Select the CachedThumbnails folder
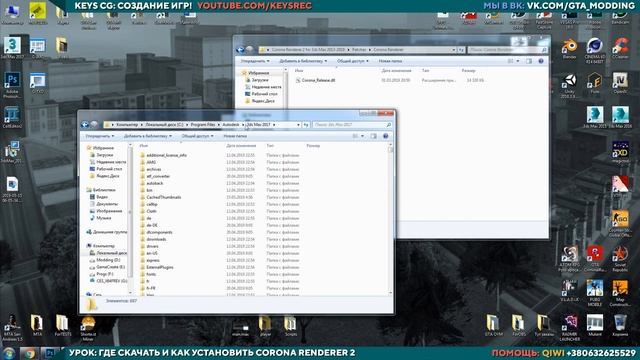Image resolution: width=640 pixels, height=360 pixels. pyautogui.click(x=164, y=197)
